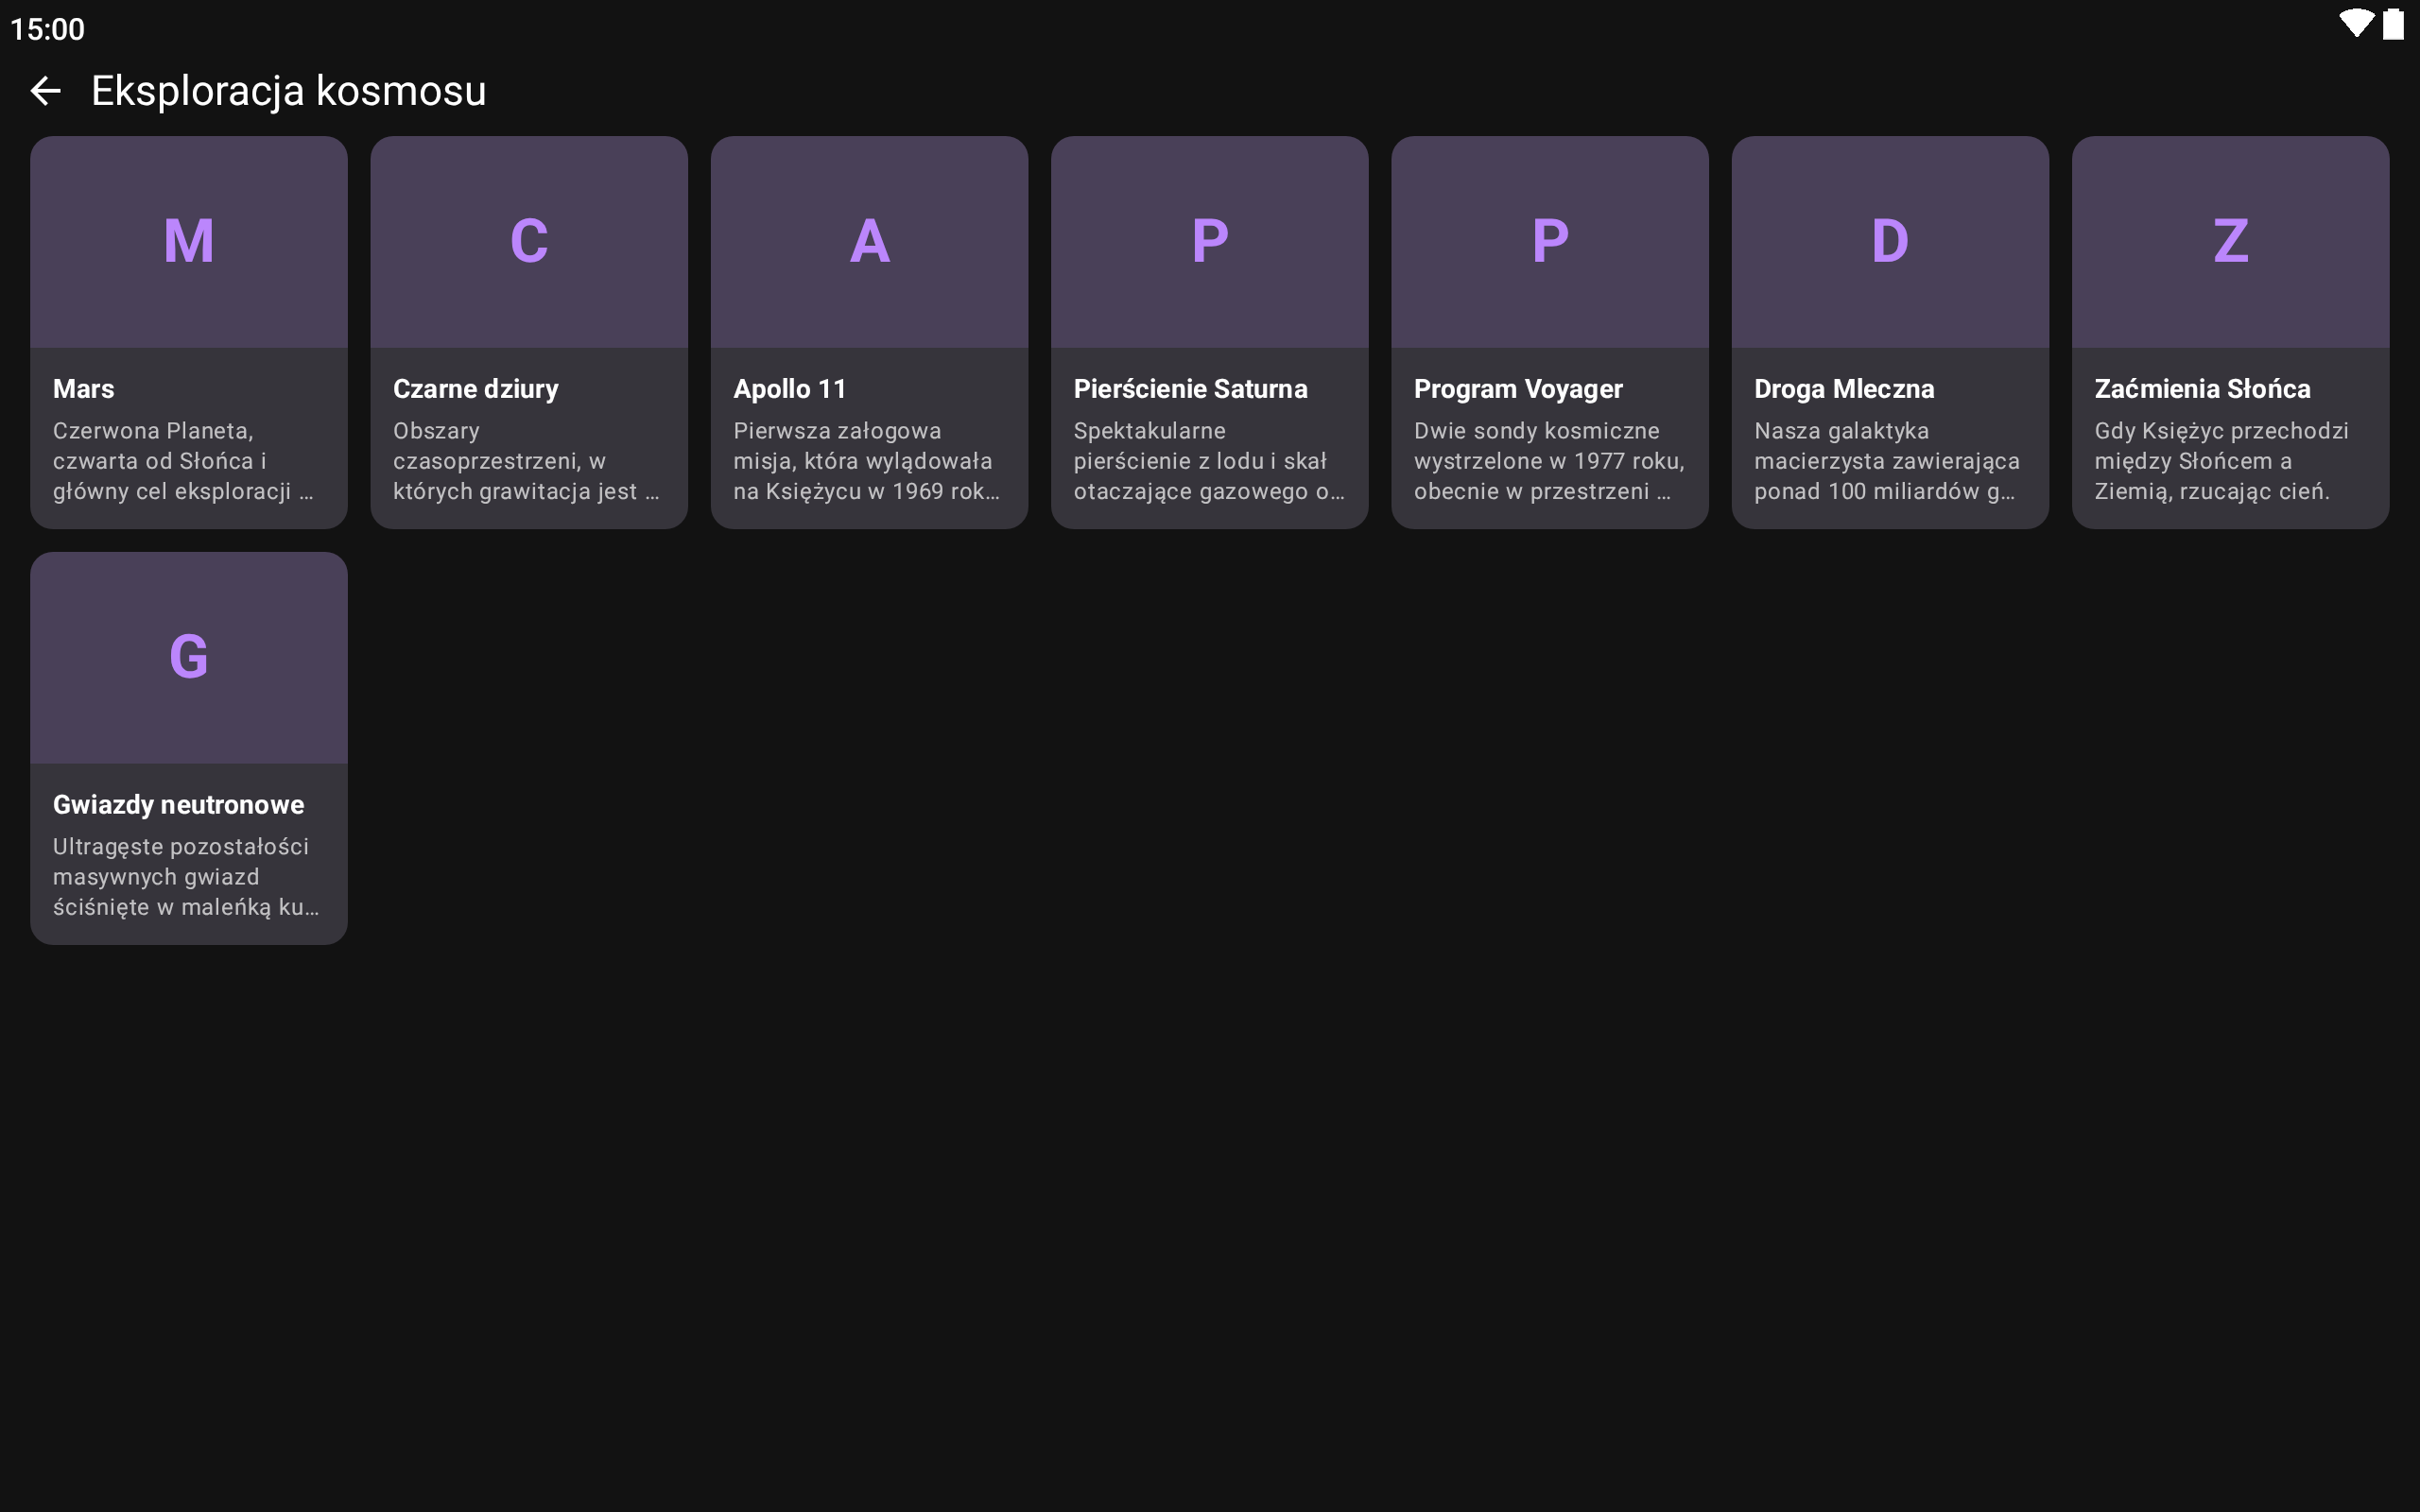Open Gwiazdy neutronowe description text

coord(186,877)
